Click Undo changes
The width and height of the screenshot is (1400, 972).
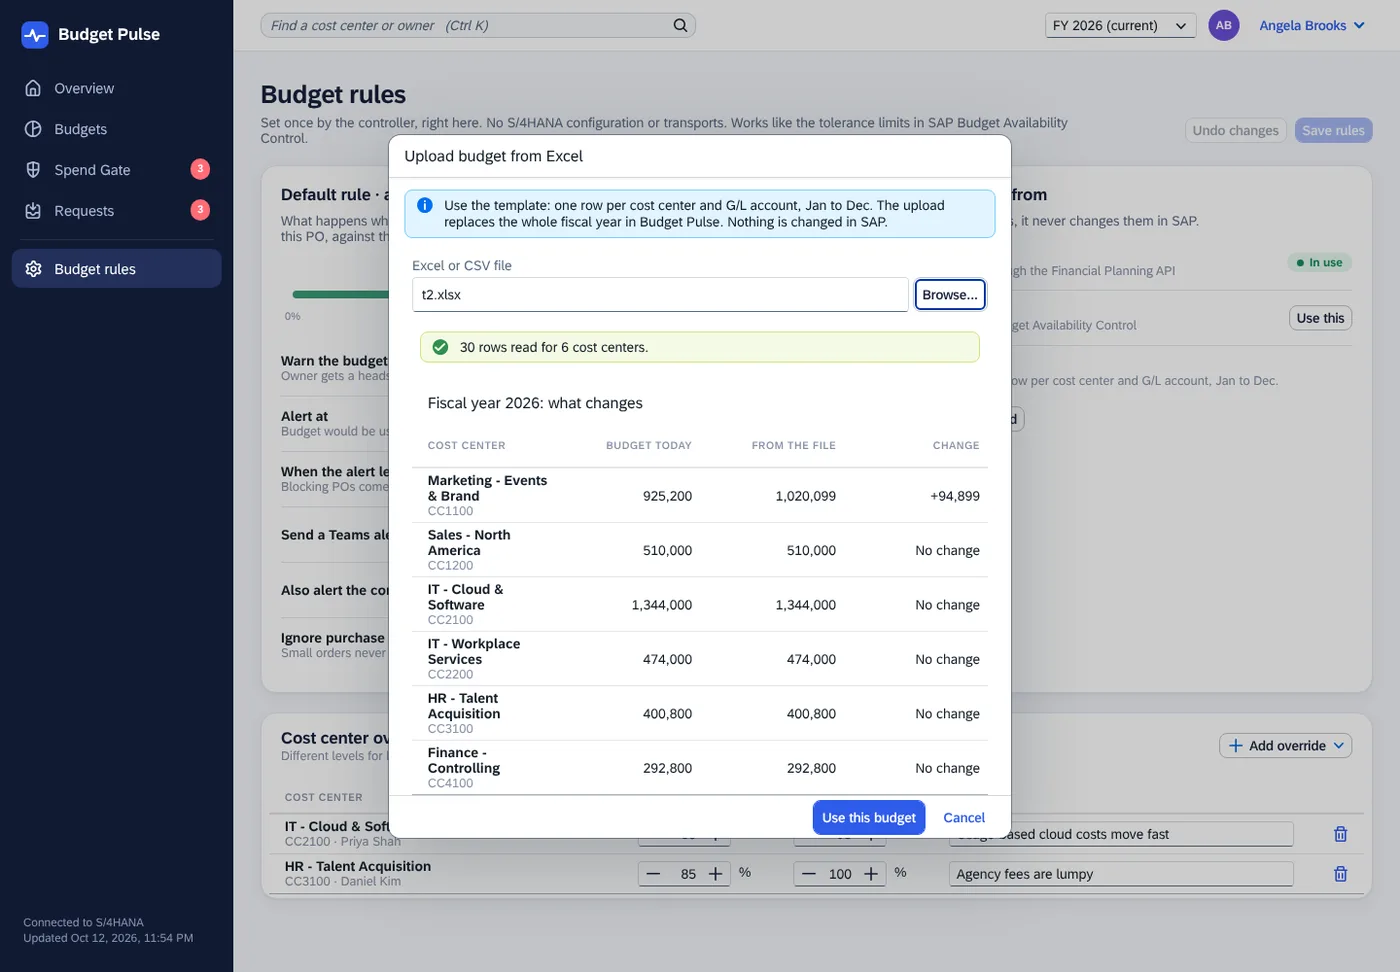pyautogui.click(x=1235, y=130)
